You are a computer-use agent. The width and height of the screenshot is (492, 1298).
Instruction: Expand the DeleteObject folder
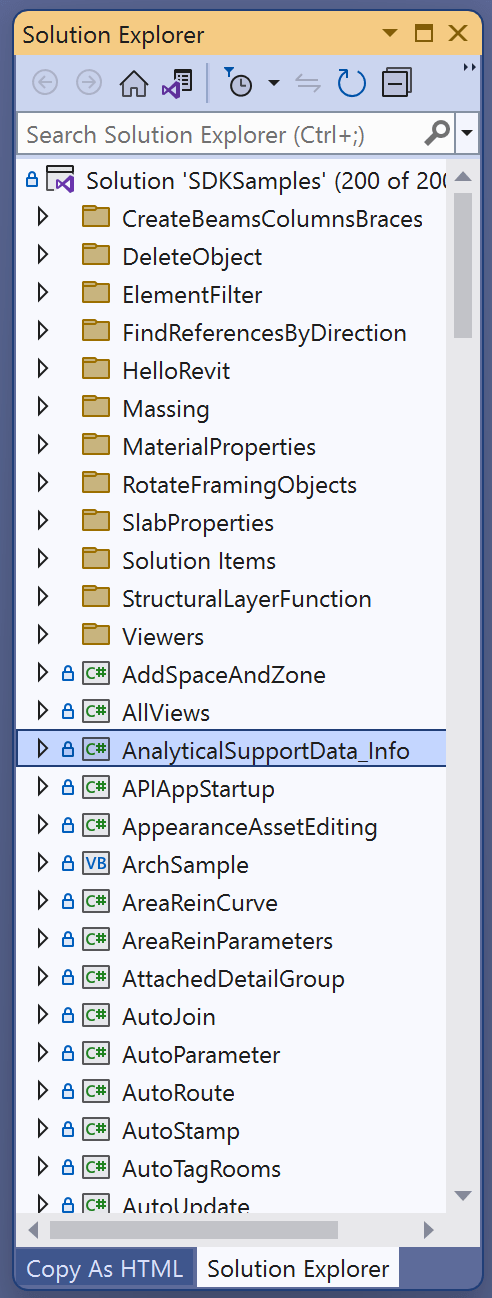pyautogui.click(x=42, y=257)
